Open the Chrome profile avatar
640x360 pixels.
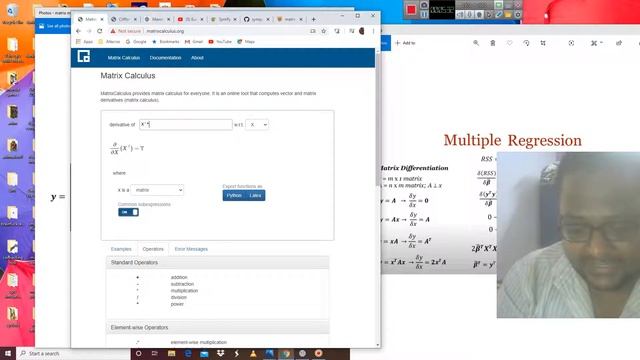coord(362,31)
